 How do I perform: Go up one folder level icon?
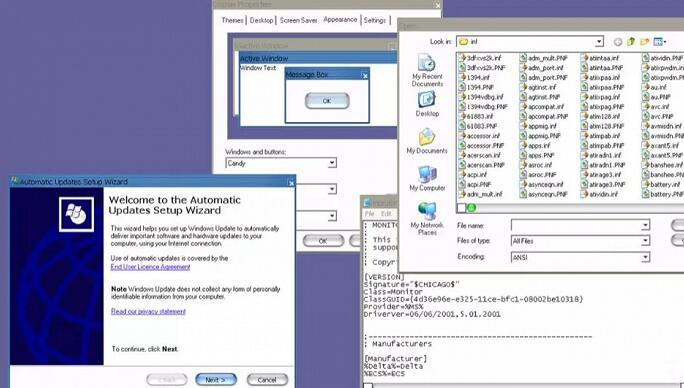tap(631, 41)
